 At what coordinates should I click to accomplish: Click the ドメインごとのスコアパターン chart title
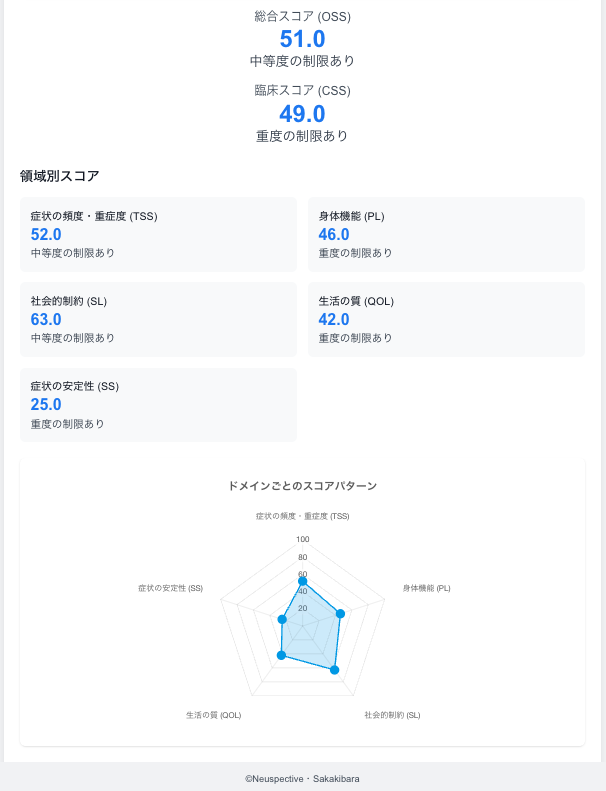tap(302, 486)
